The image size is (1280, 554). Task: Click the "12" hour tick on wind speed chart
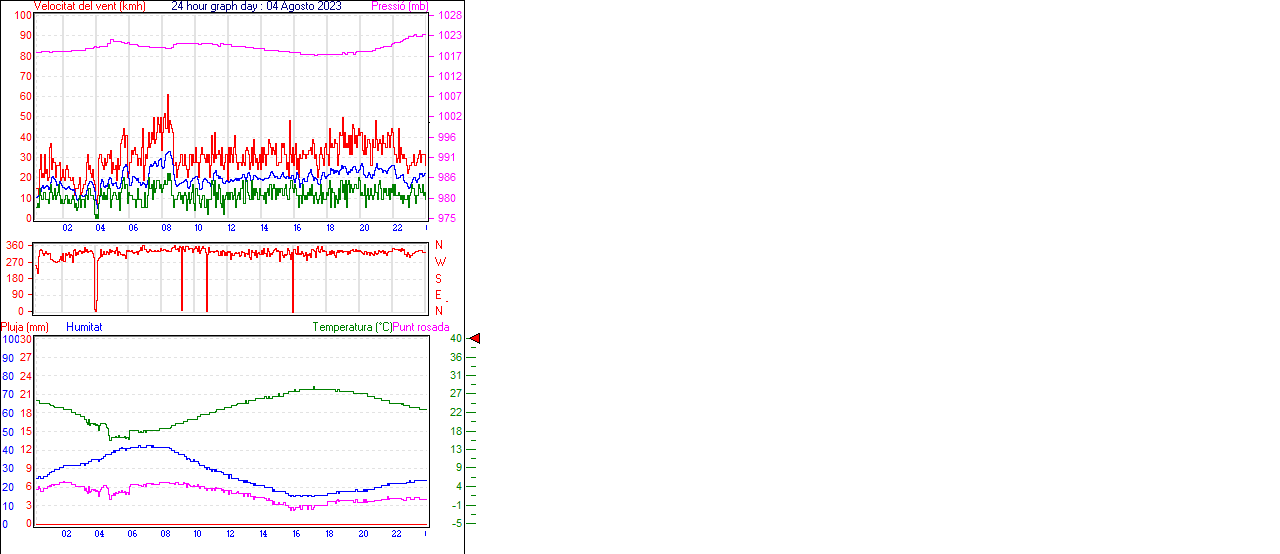coord(231,228)
